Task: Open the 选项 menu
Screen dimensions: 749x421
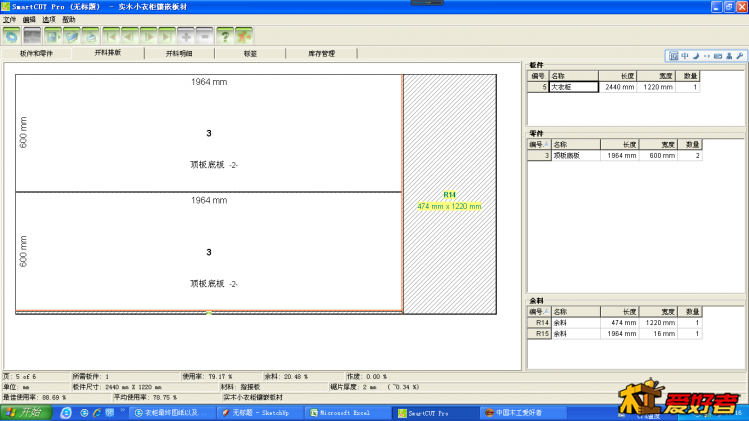Action: (49, 20)
